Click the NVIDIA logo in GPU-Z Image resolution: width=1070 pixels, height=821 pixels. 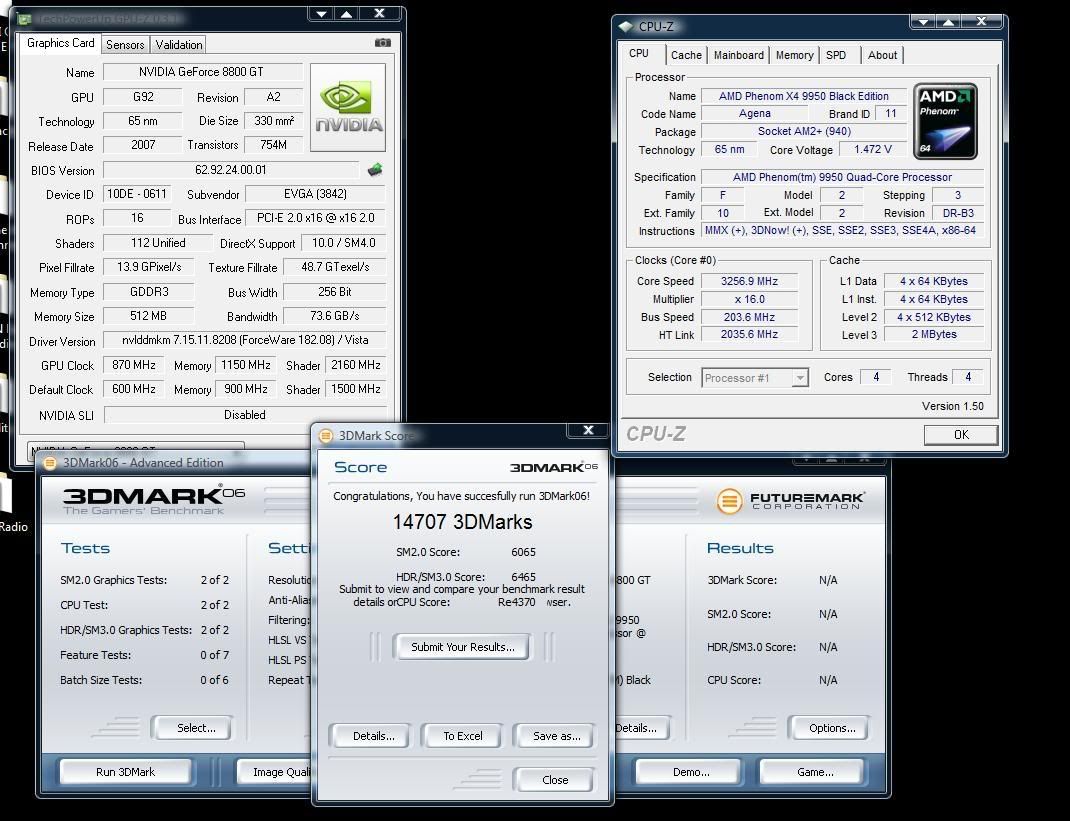(348, 107)
